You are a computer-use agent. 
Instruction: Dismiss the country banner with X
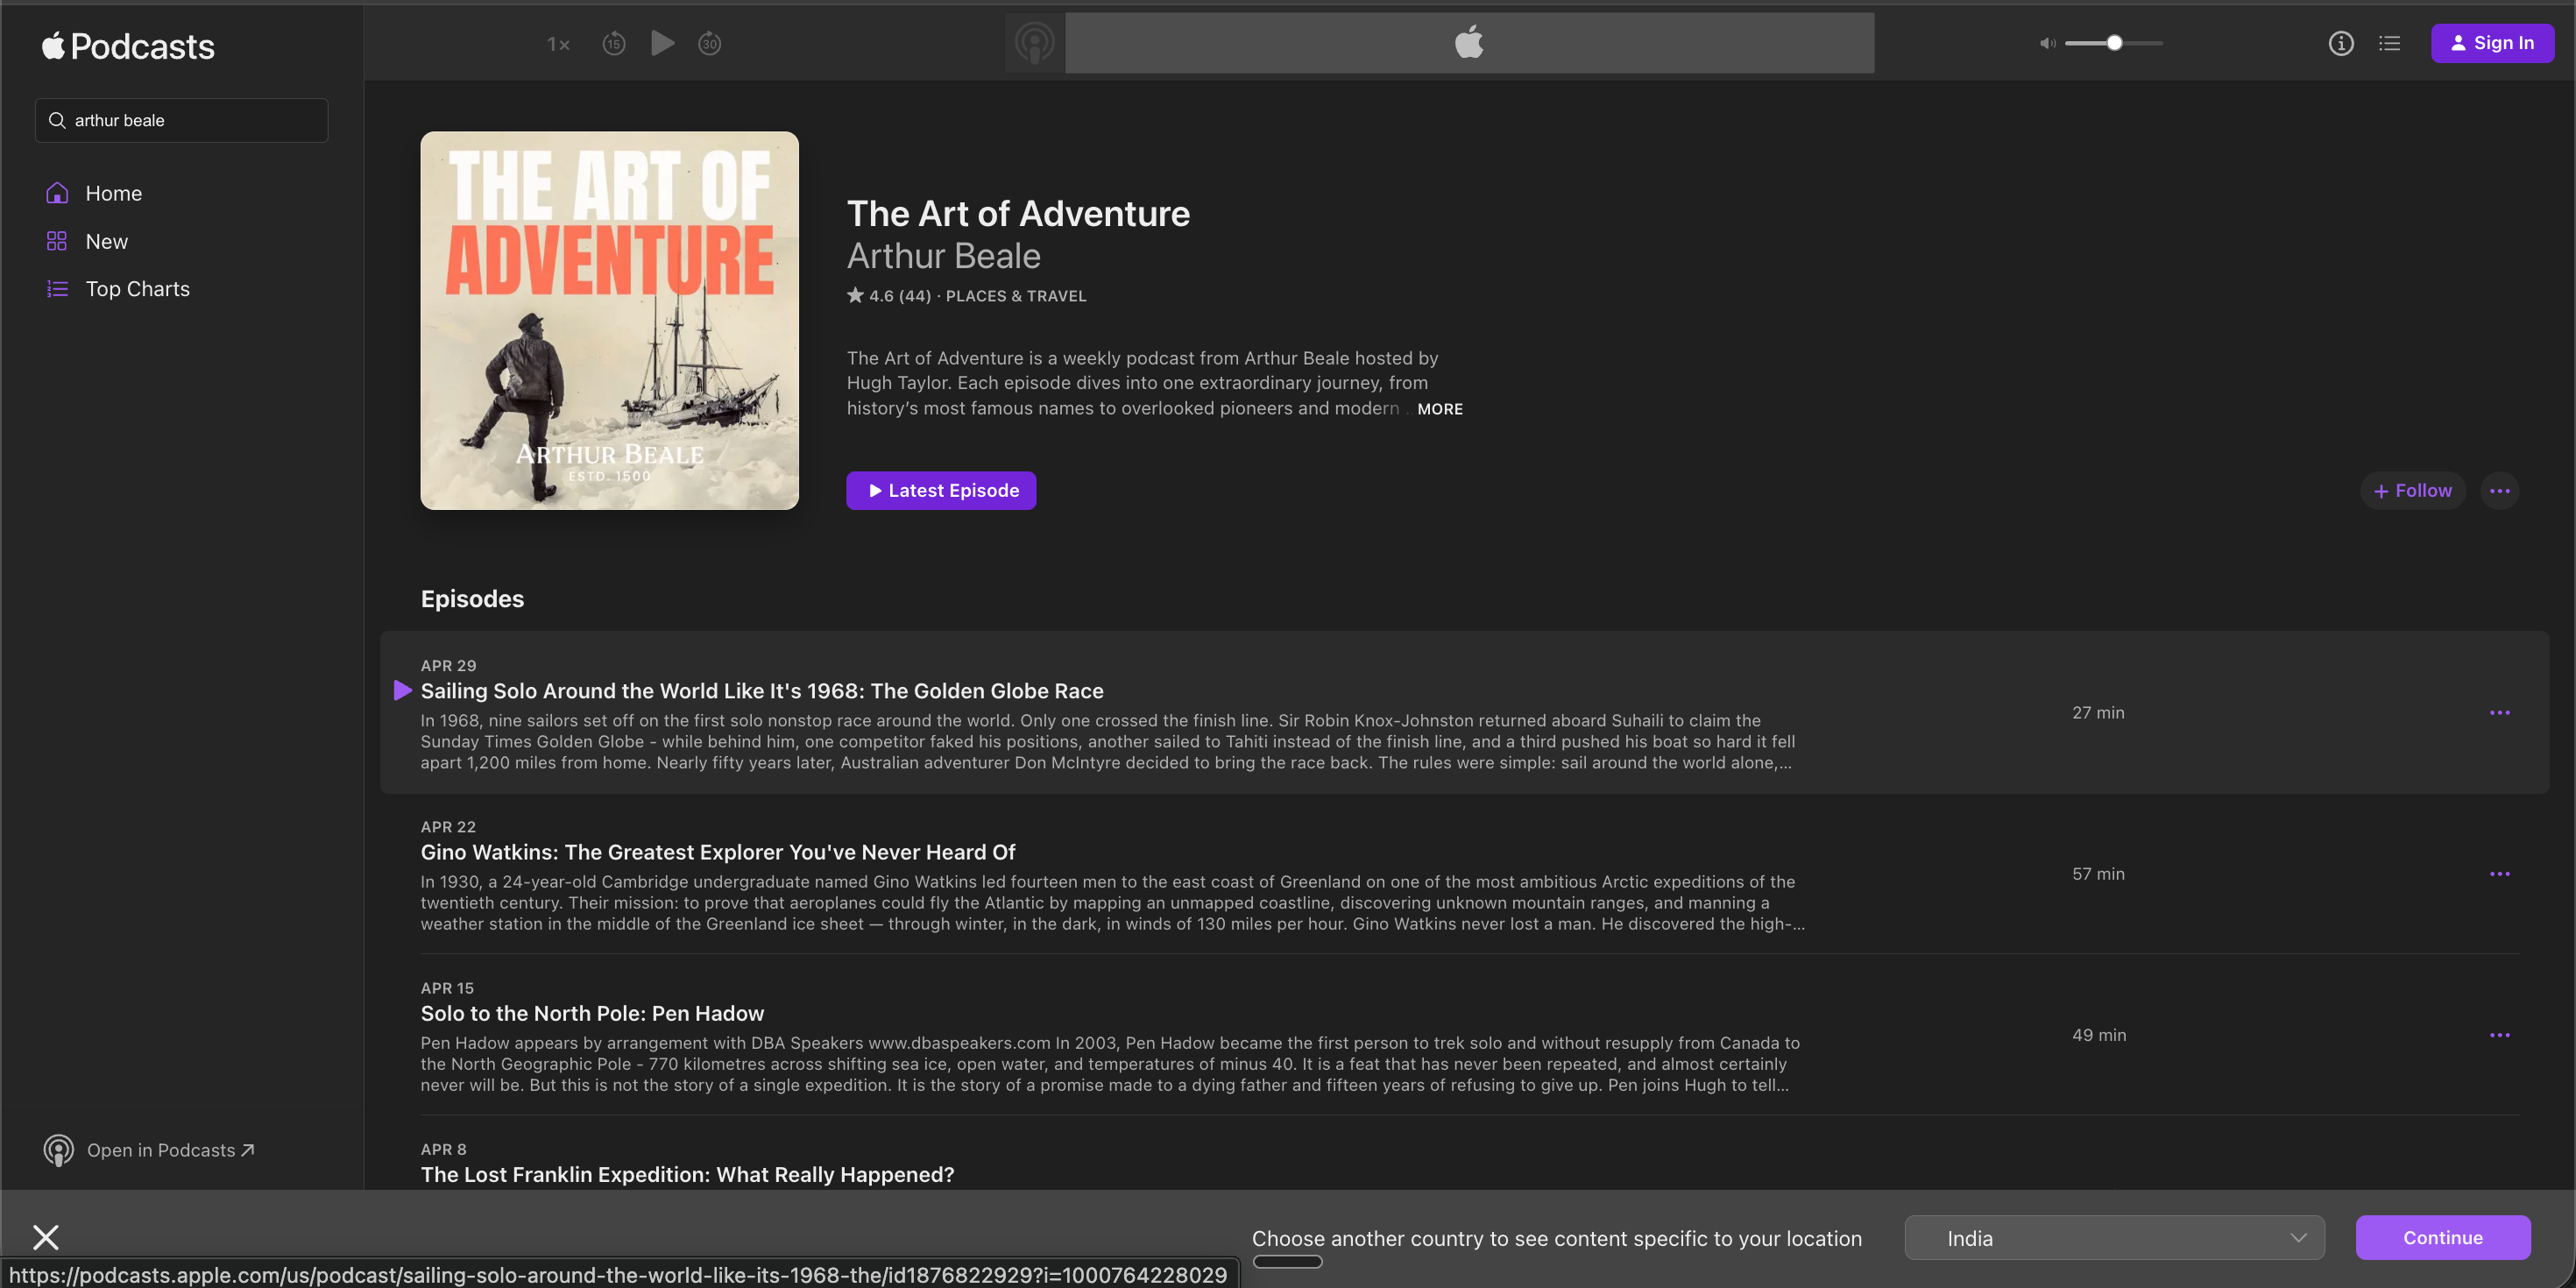[45, 1237]
